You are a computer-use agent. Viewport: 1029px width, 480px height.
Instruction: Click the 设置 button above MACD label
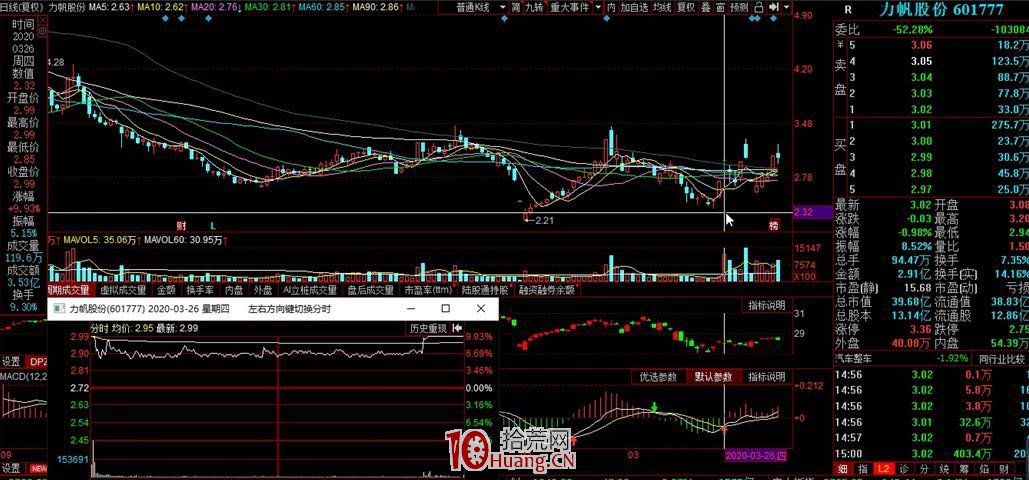point(10,362)
